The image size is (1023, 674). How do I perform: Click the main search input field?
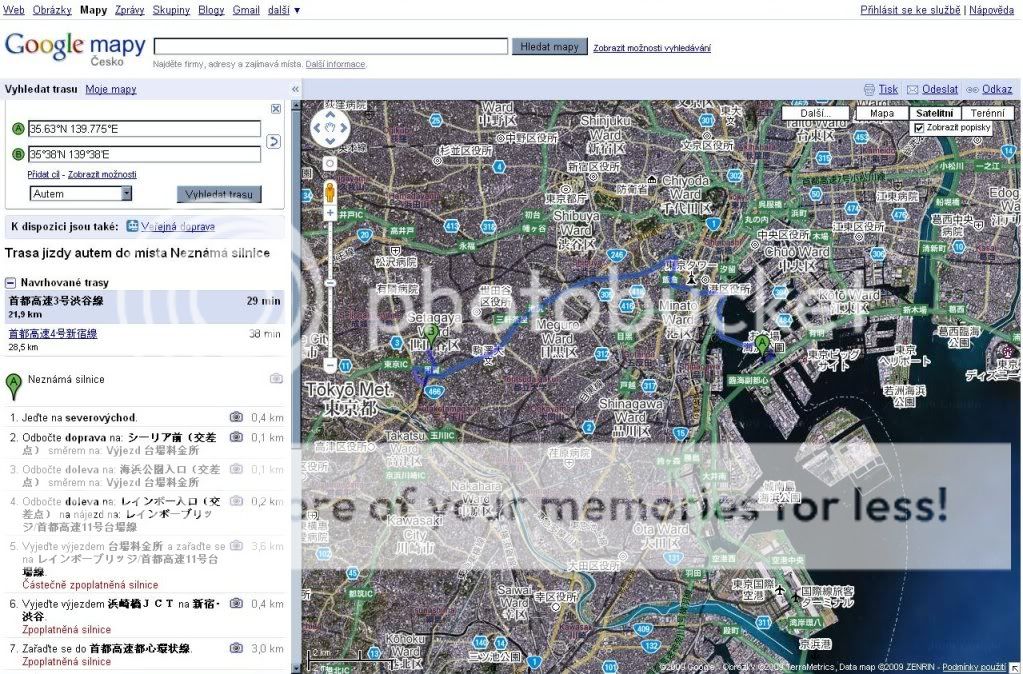click(330, 46)
